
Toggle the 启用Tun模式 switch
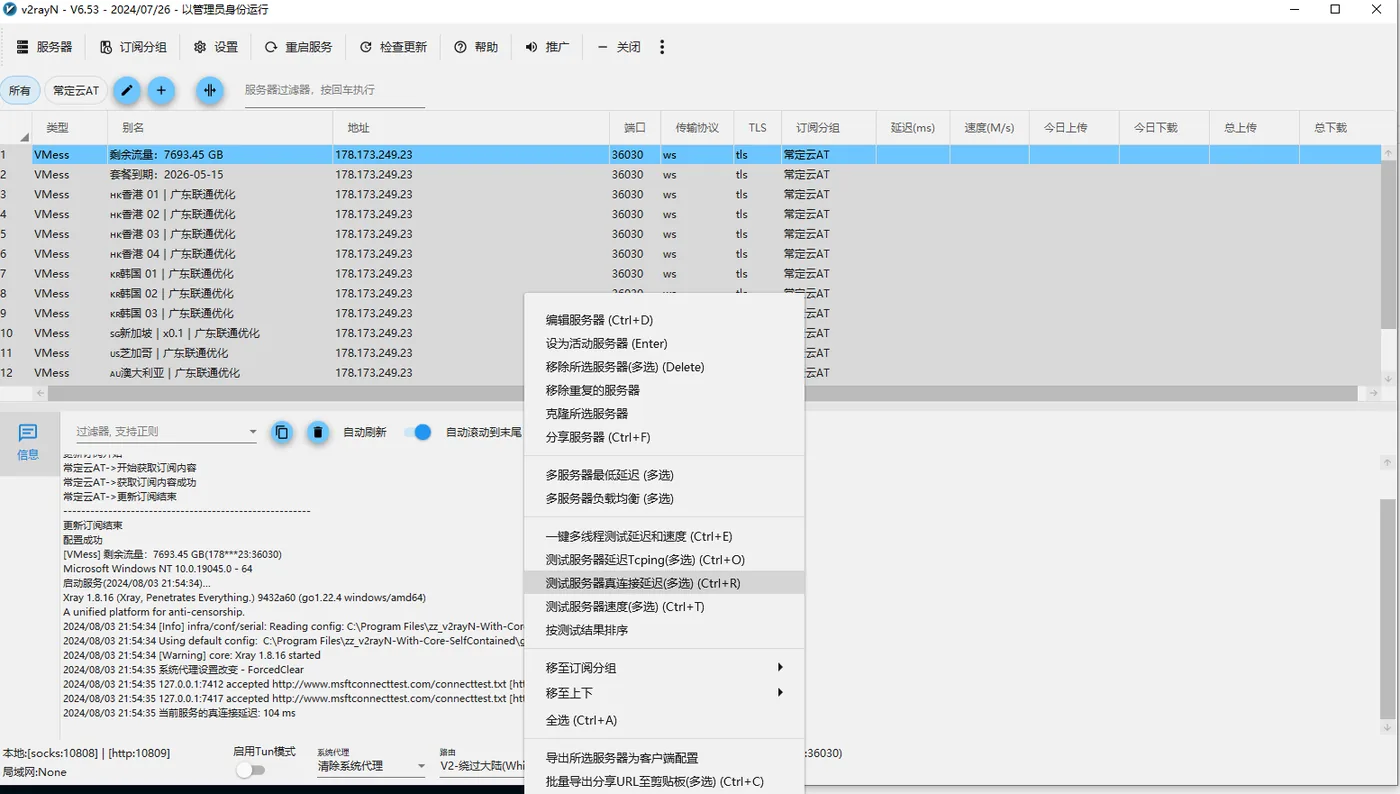(250, 770)
